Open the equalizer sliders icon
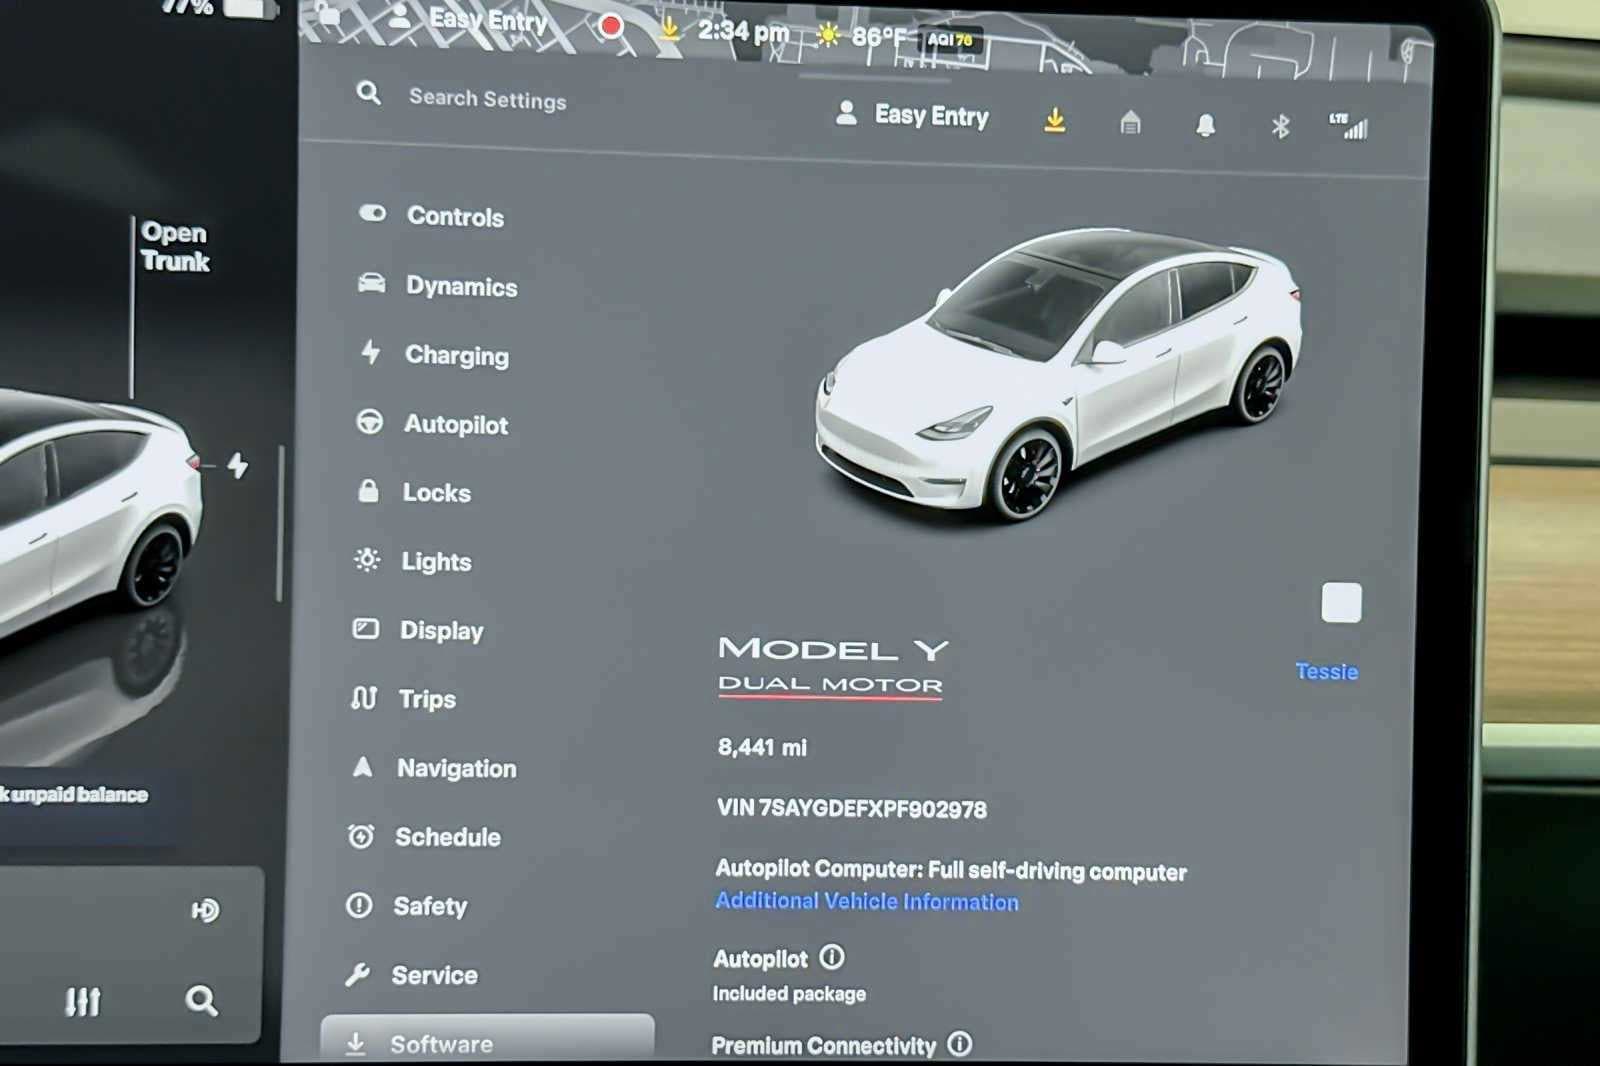This screenshot has width=1600, height=1066. point(83,1001)
